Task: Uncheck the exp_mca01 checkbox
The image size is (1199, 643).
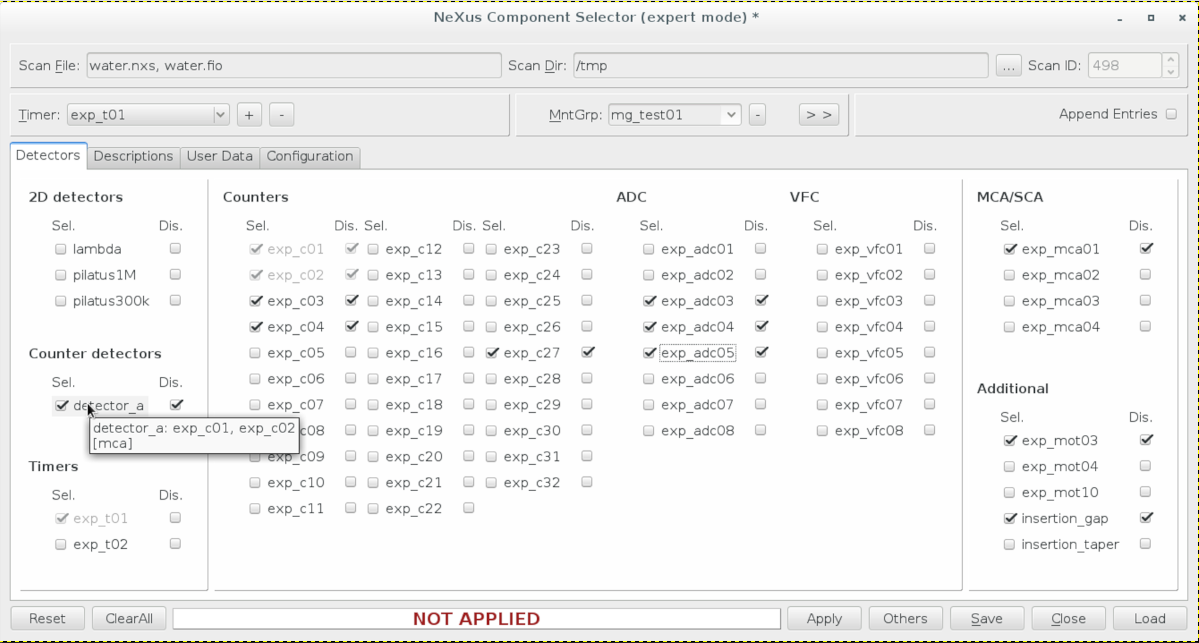Action: pos(1011,249)
